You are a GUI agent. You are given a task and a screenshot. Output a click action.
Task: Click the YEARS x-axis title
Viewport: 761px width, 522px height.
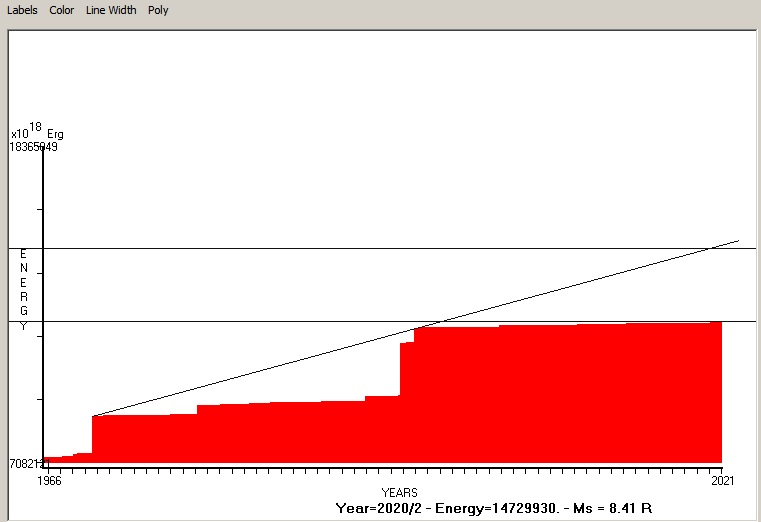399,493
